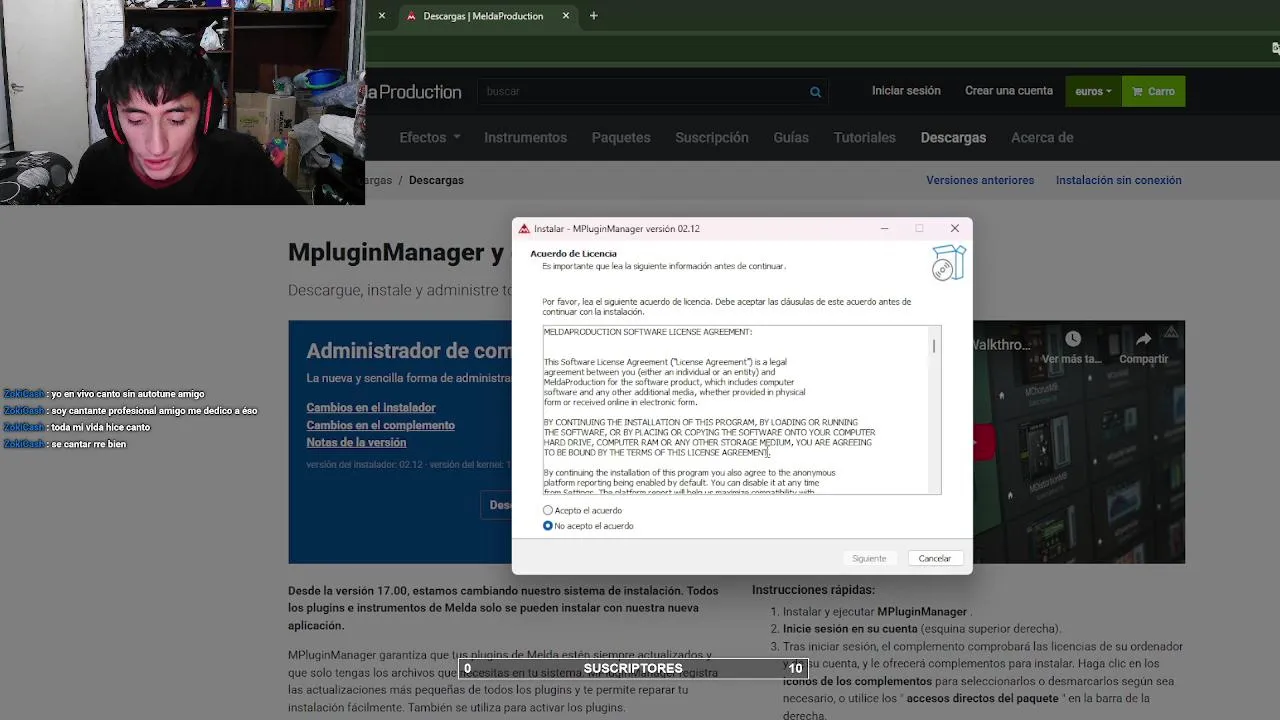Image resolution: width=1280 pixels, height=720 pixels.
Task: Click the Cancelar button in installer
Action: tap(935, 558)
